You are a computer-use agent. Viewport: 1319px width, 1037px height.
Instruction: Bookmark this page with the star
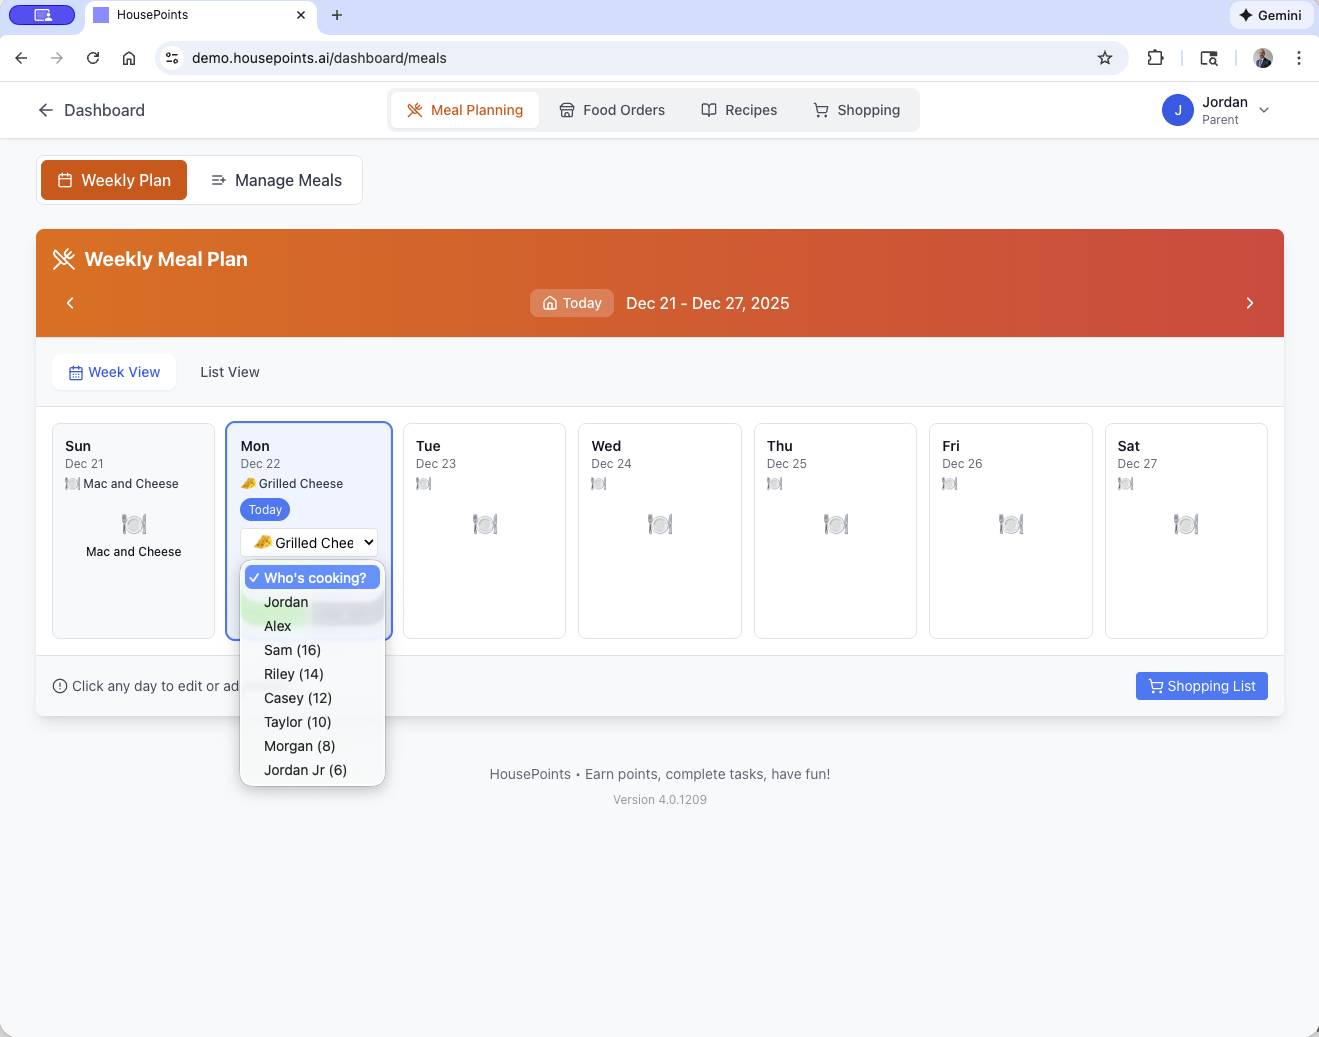1105,58
